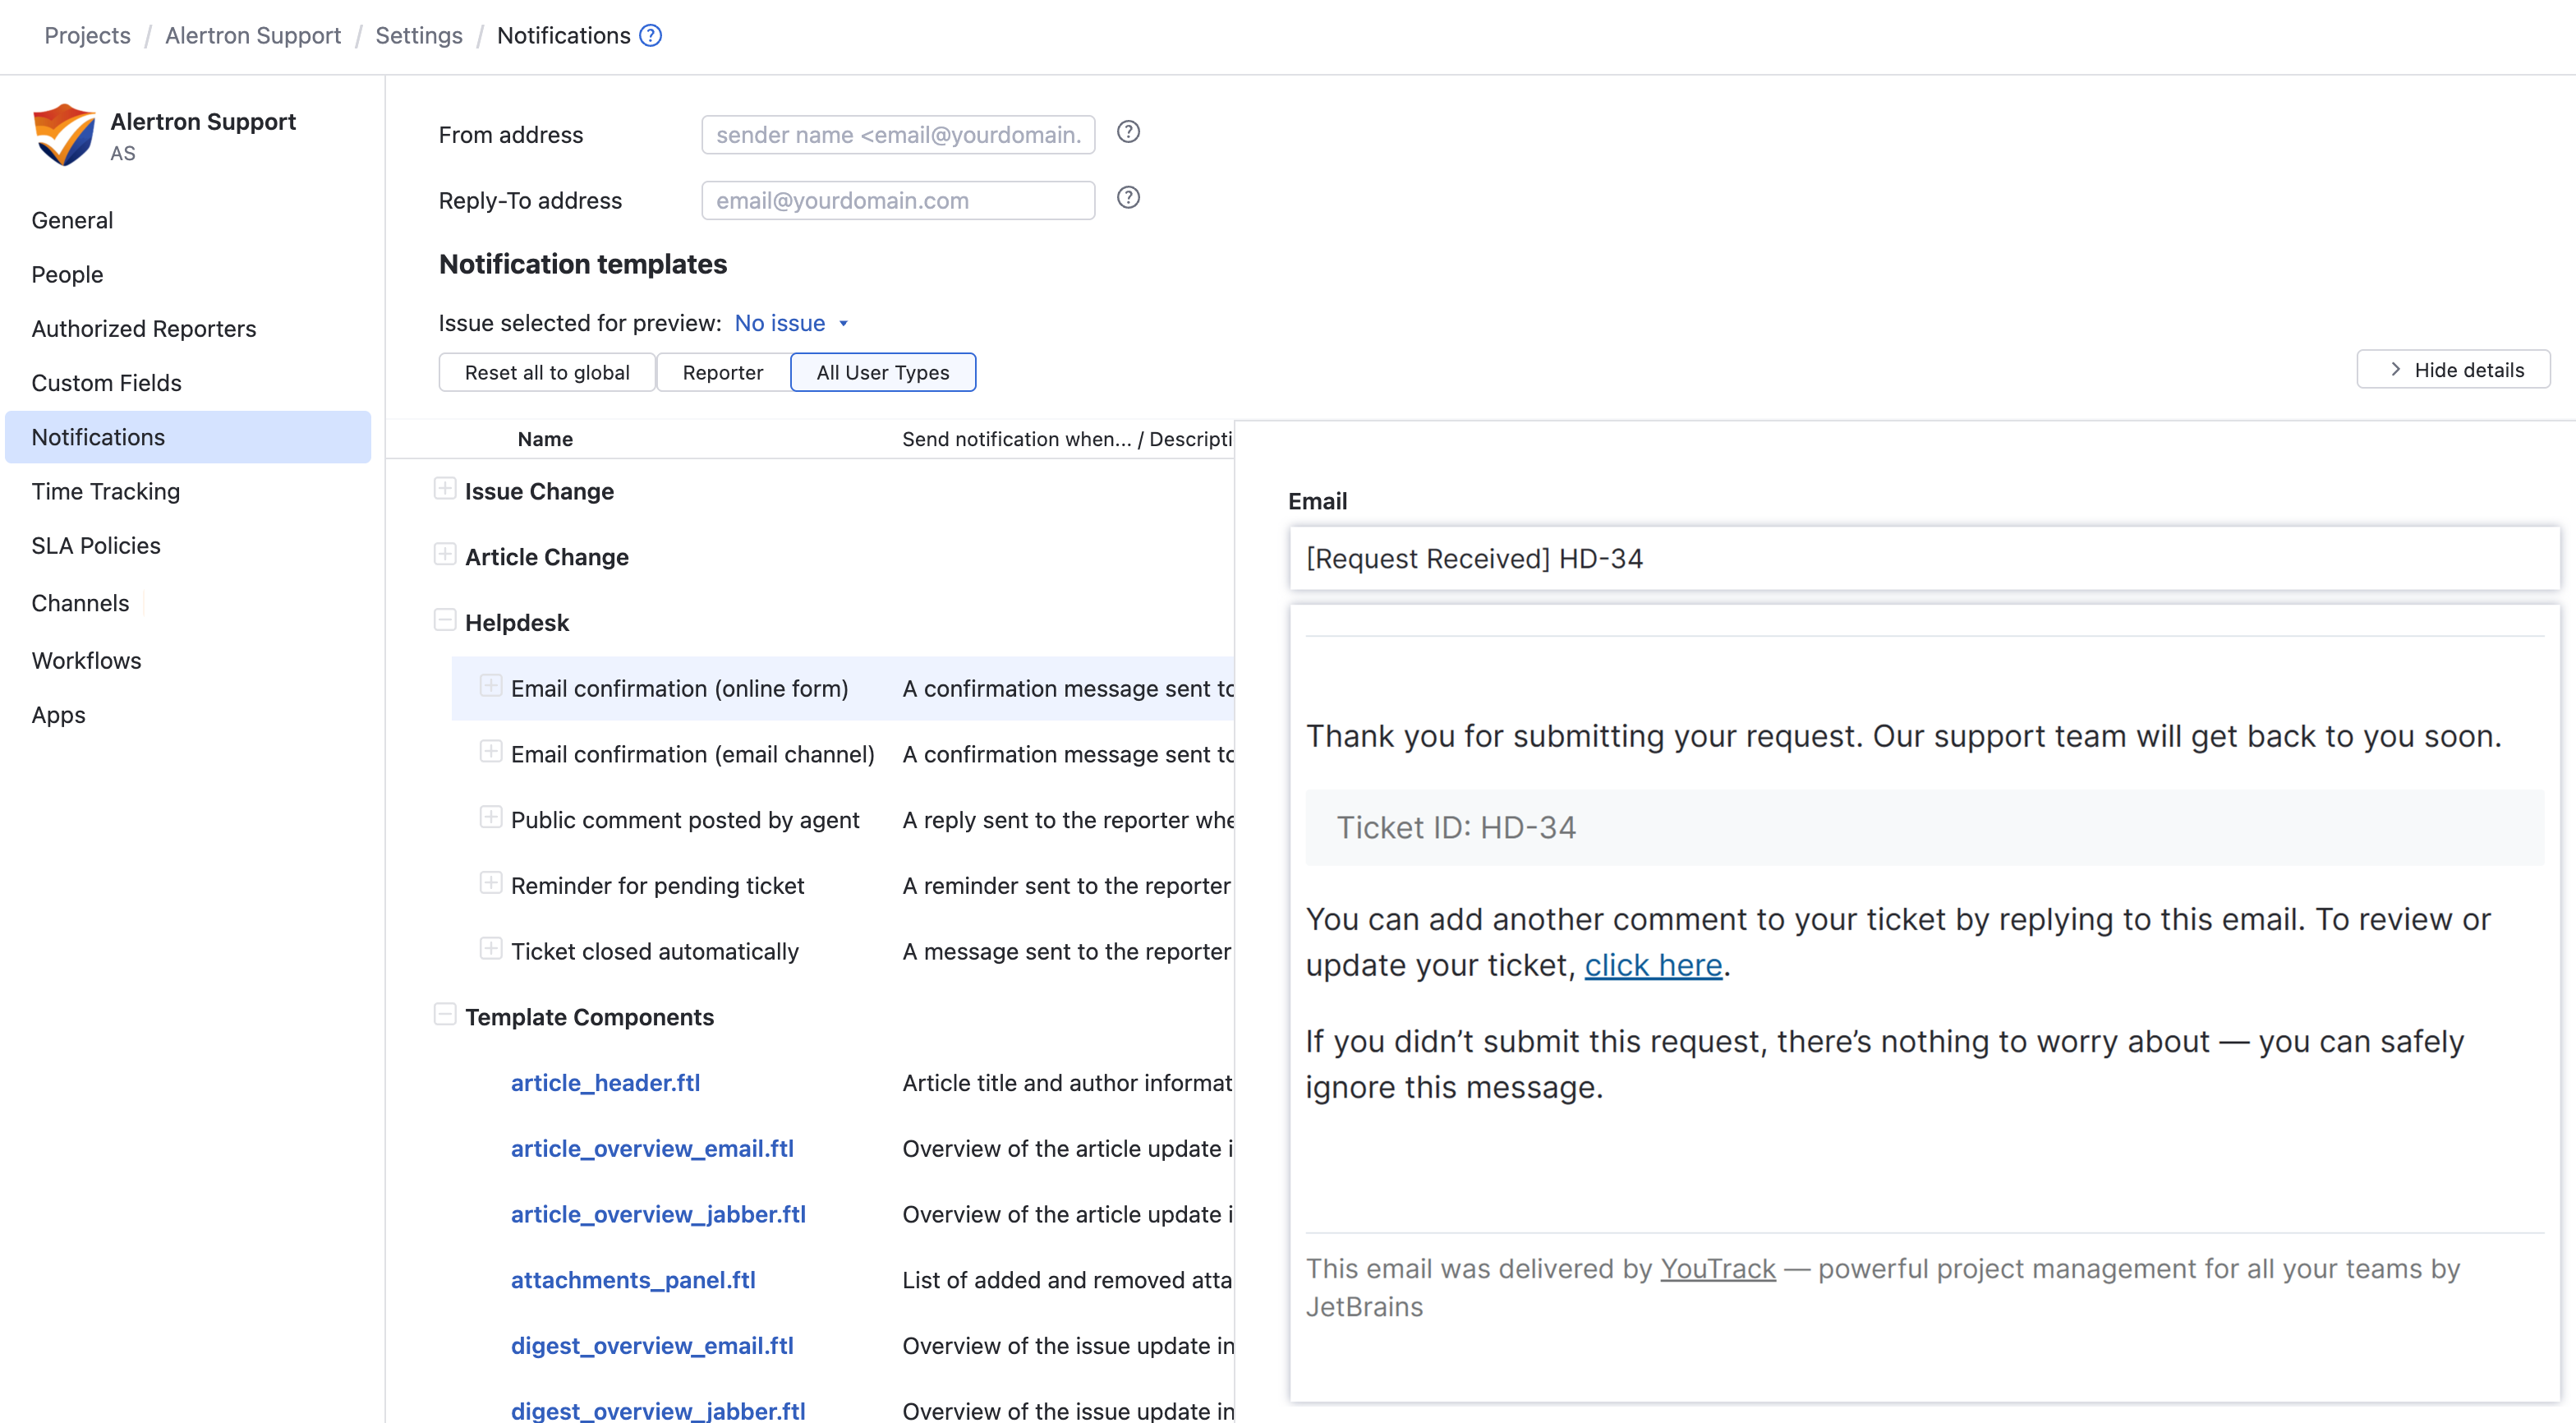Select Ticket closed automatically template
The height and width of the screenshot is (1423, 2576).
point(654,952)
